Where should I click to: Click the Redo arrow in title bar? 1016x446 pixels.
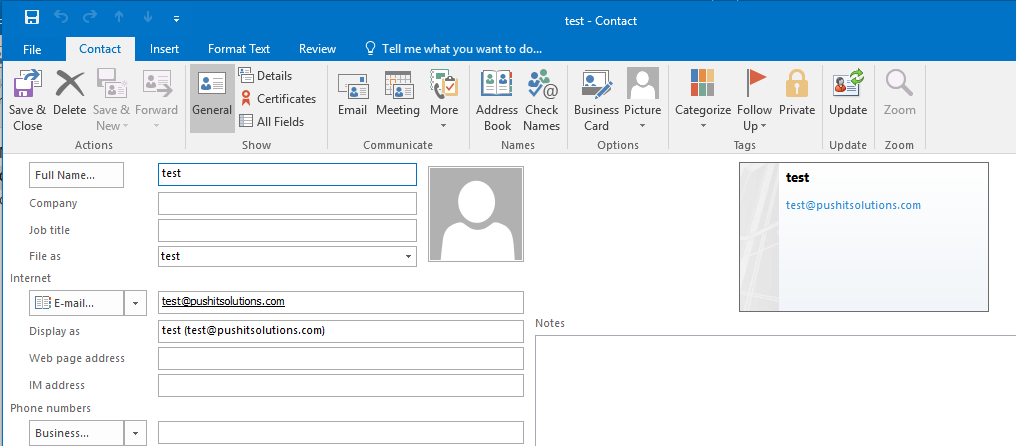[90, 18]
